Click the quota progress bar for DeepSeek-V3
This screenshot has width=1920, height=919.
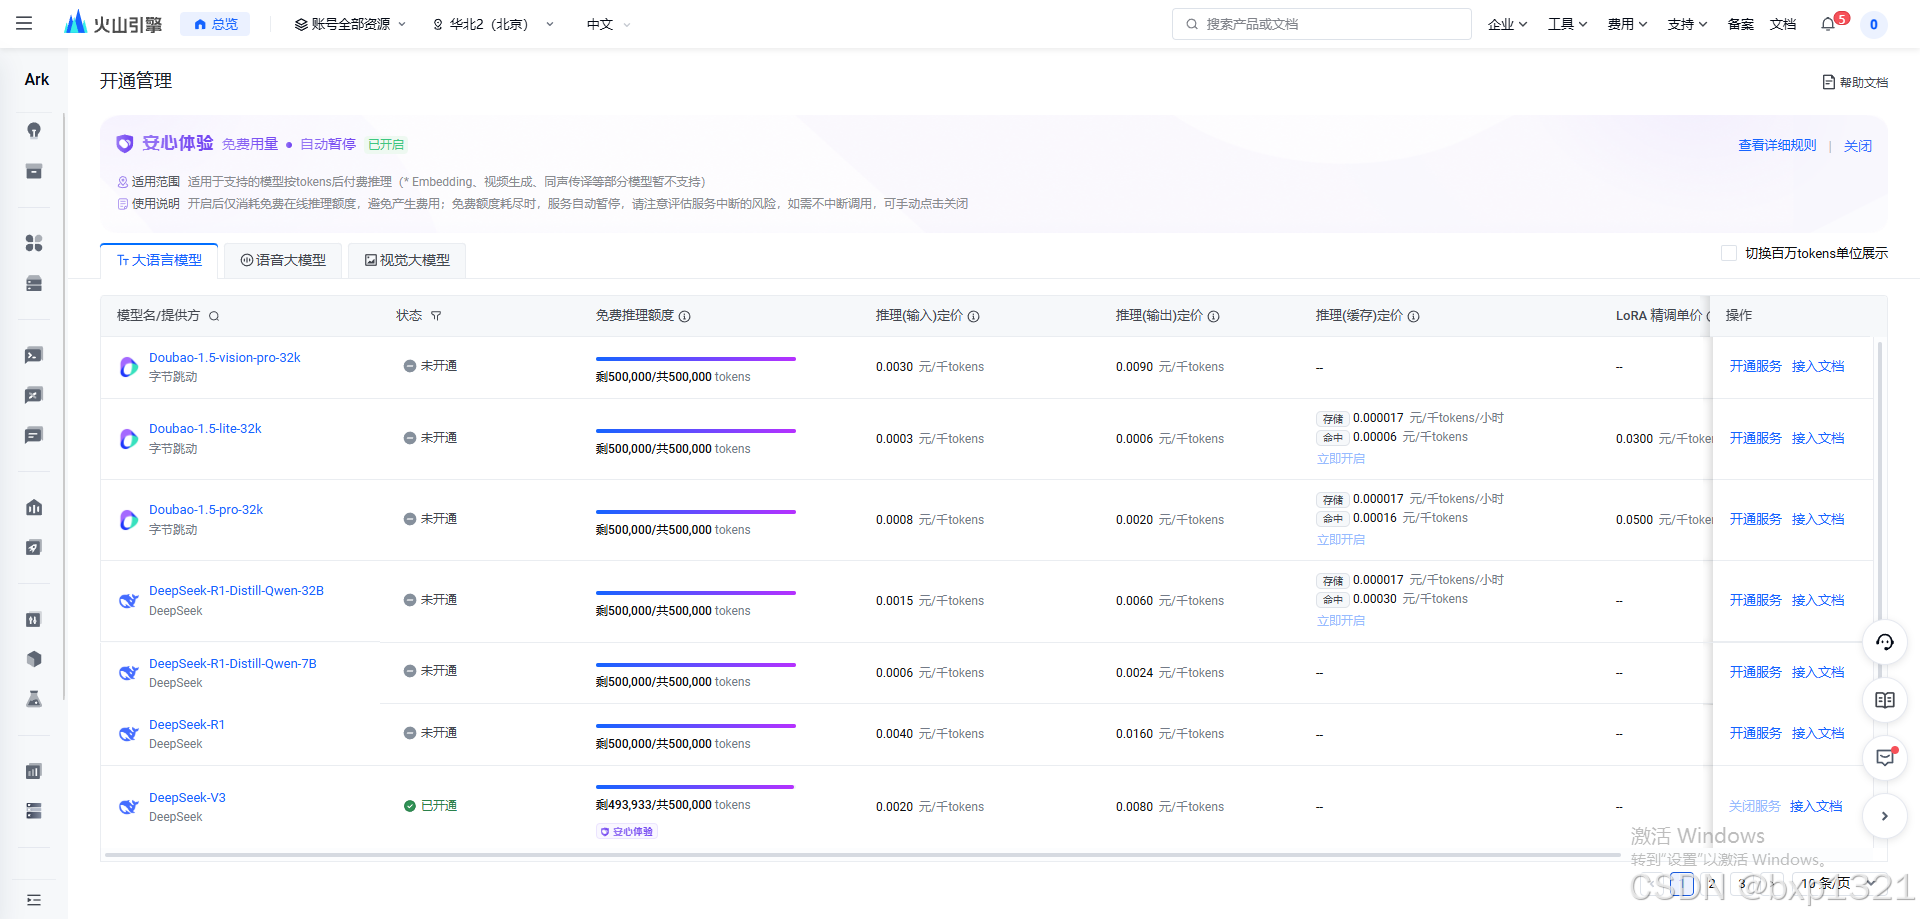[695, 787]
